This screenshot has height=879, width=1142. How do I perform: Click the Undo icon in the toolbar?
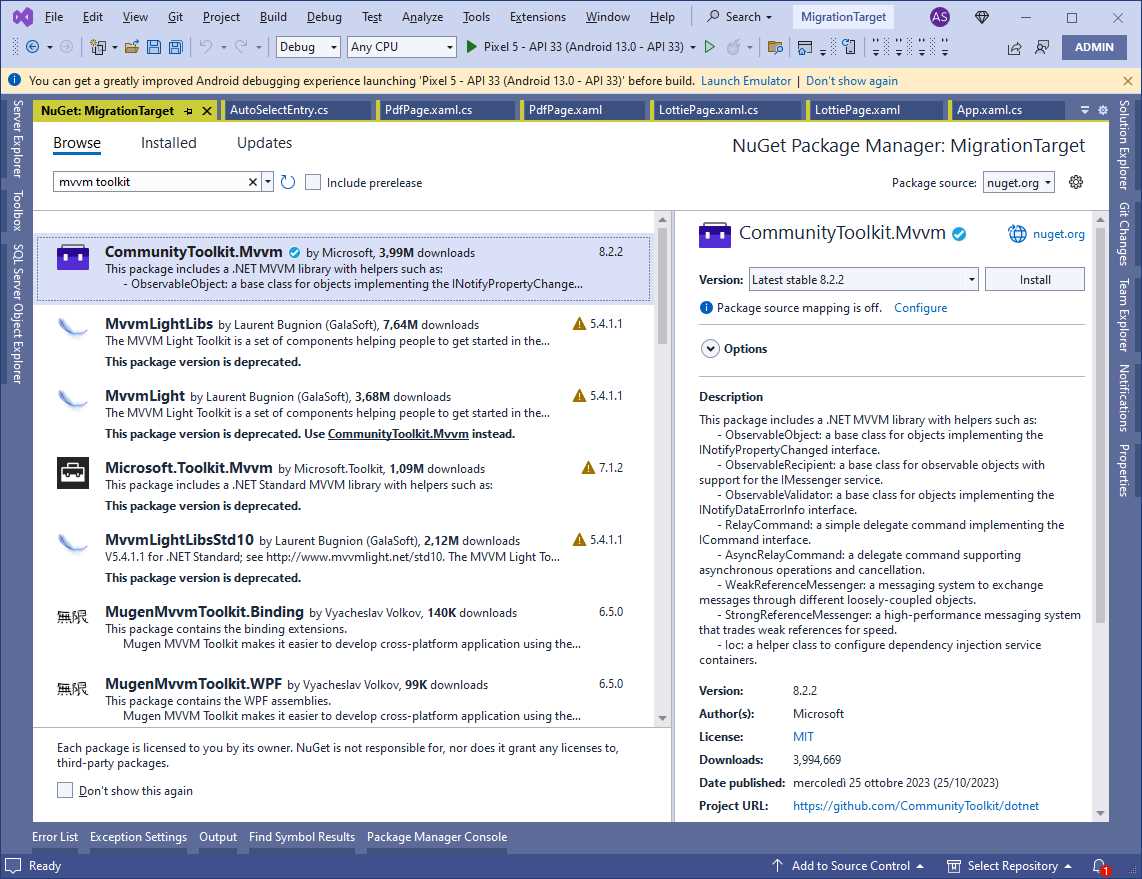pyautogui.click(x=208, y=47)
